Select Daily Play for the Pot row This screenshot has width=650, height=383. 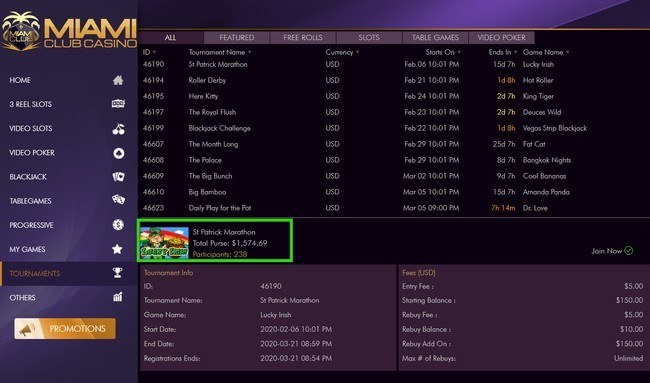[394, 208]
